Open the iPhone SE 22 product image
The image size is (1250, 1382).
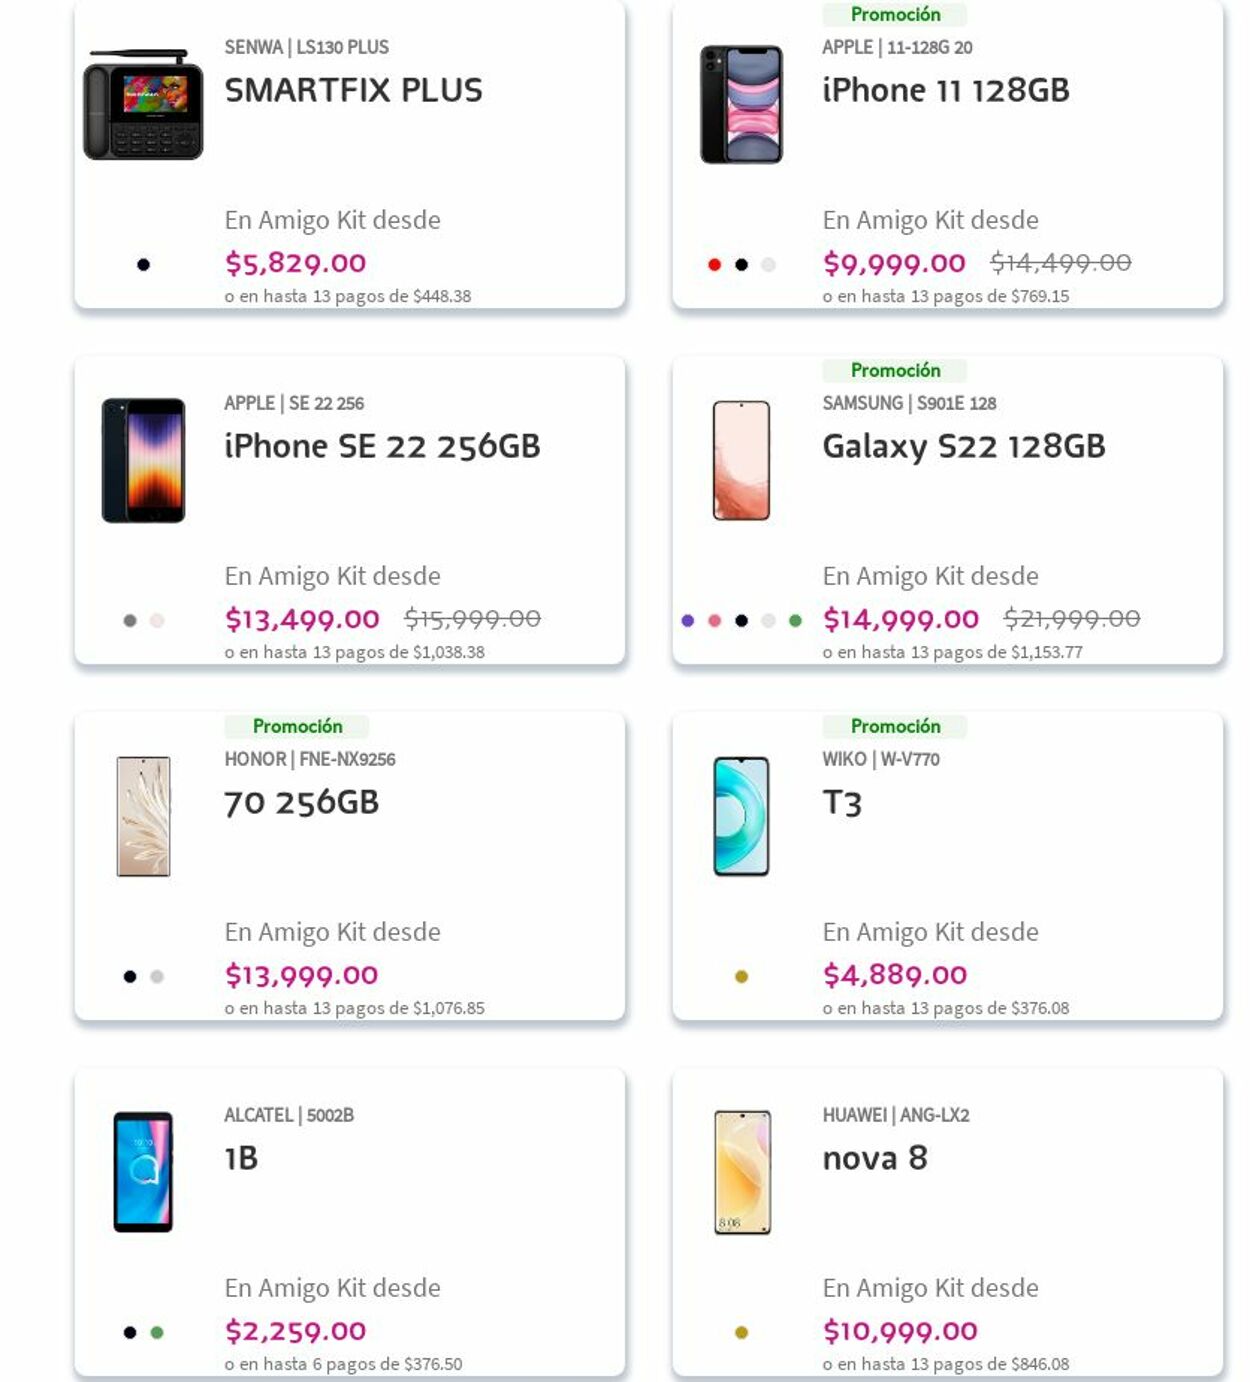click(x=143, y=461)
